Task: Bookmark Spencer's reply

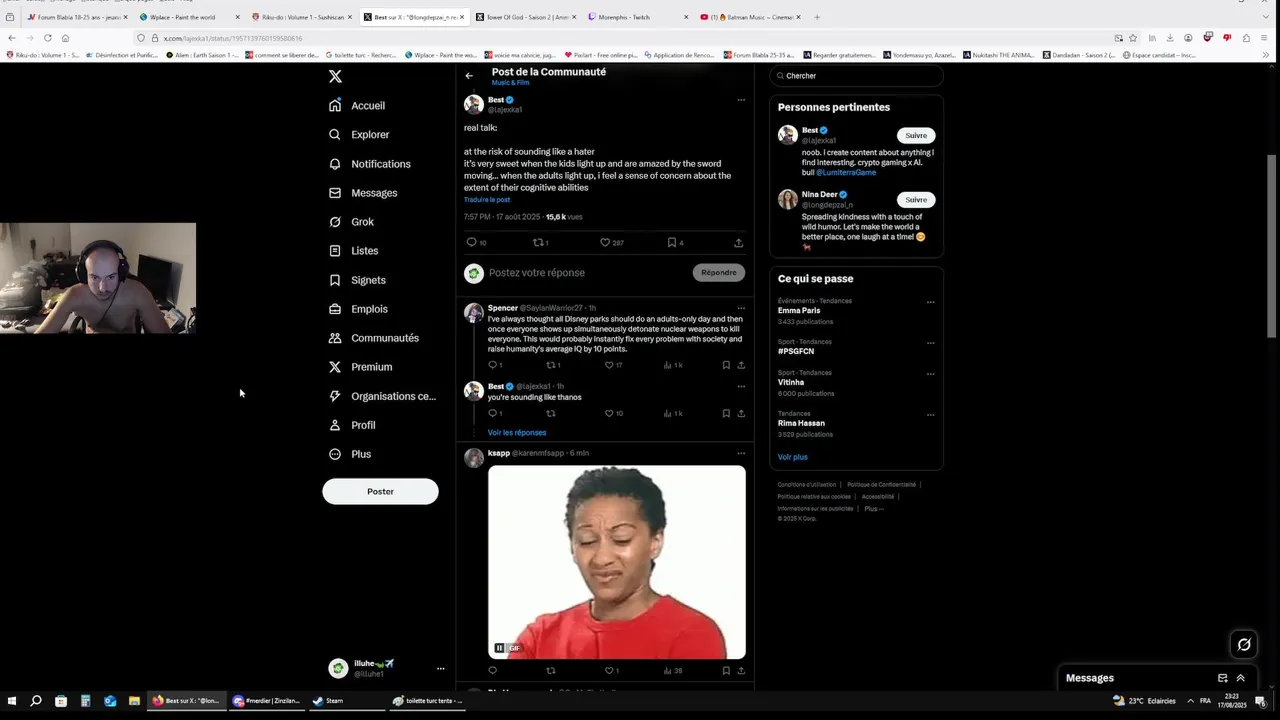Action: 726,365
